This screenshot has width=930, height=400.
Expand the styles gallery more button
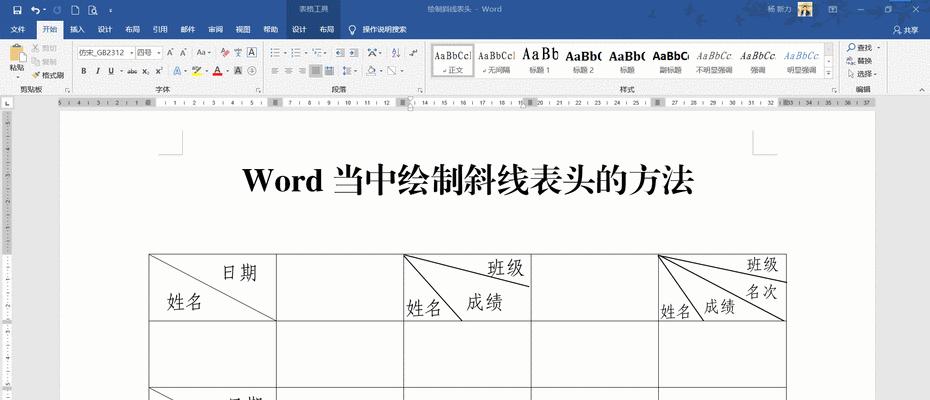(829, 74)
